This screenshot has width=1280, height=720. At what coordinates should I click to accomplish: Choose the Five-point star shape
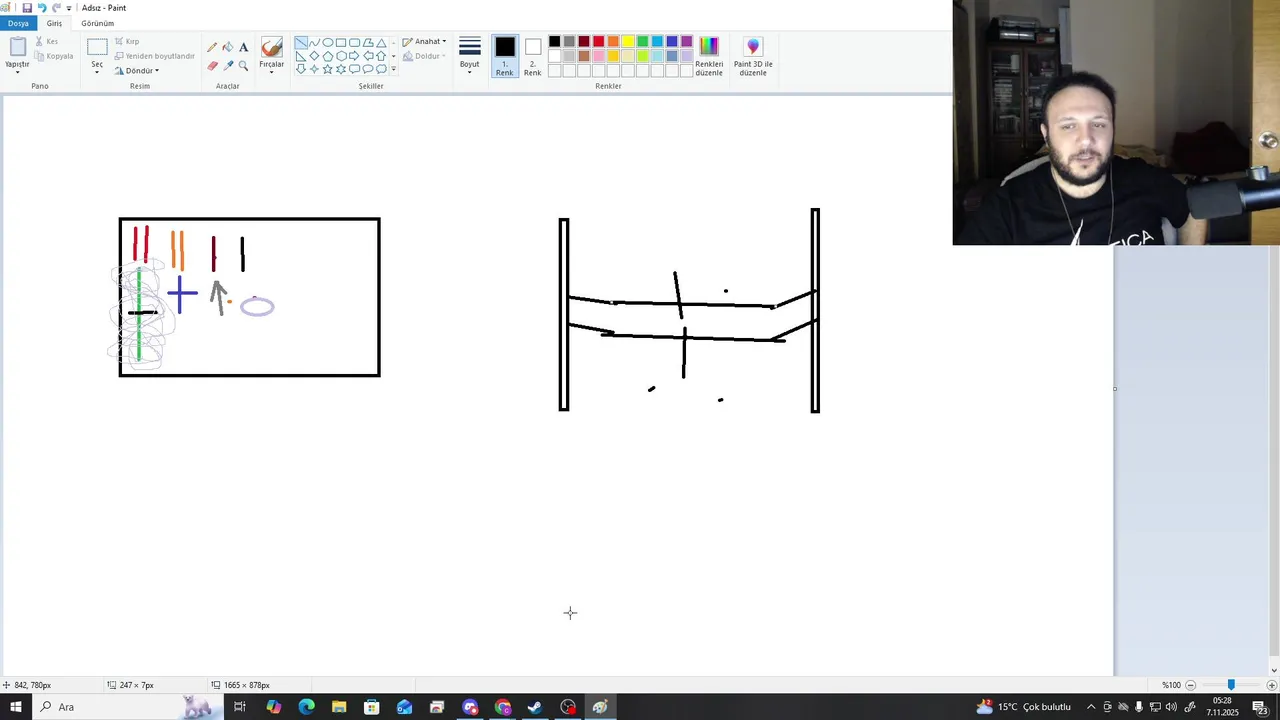(x=327, y=69)
